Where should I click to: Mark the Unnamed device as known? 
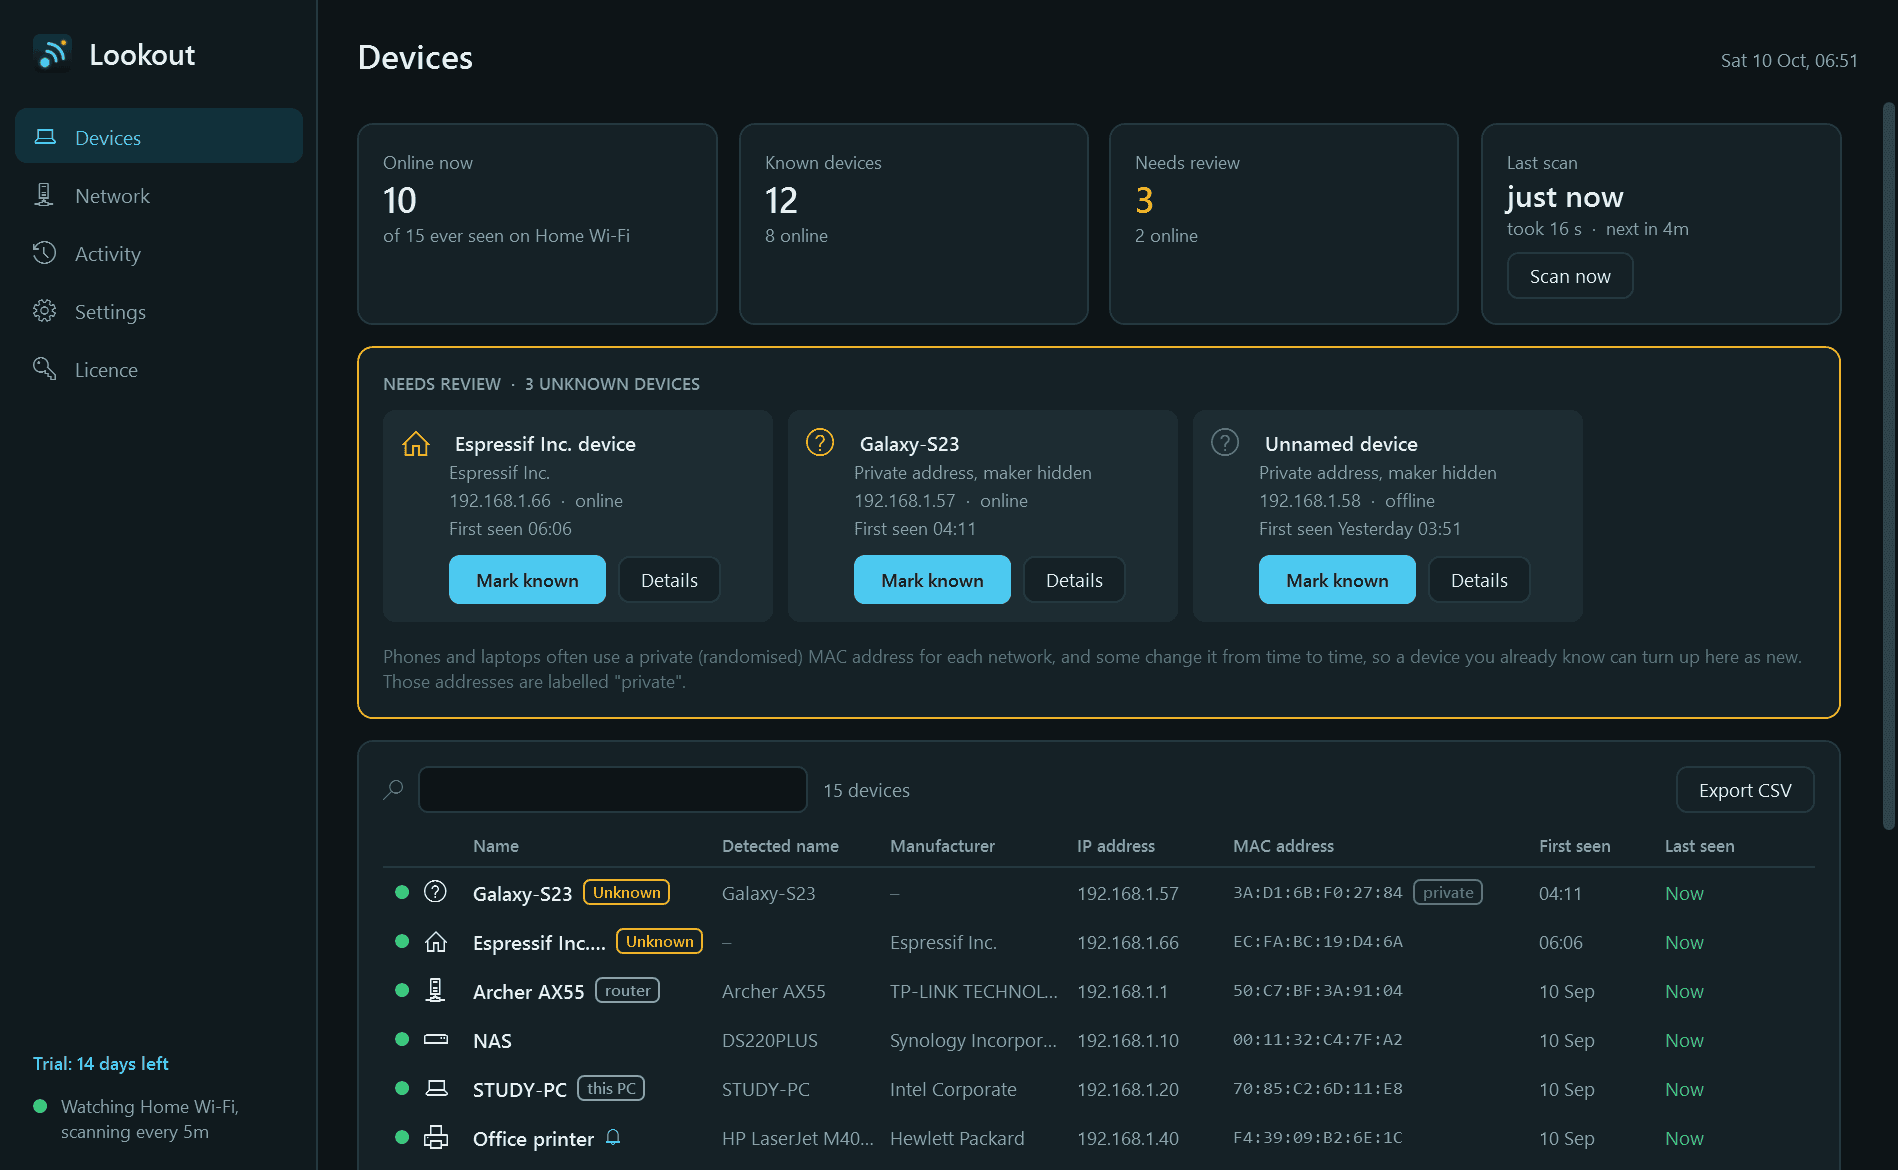click(1337, 580)
